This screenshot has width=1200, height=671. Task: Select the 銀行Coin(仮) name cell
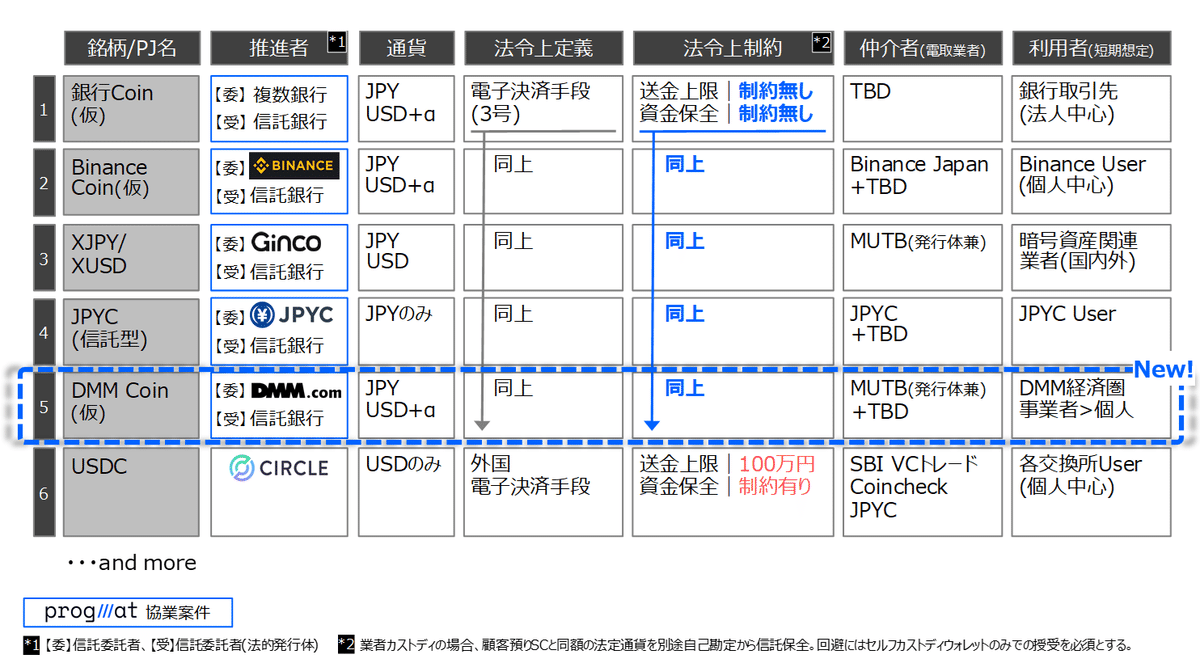point(131,108)
